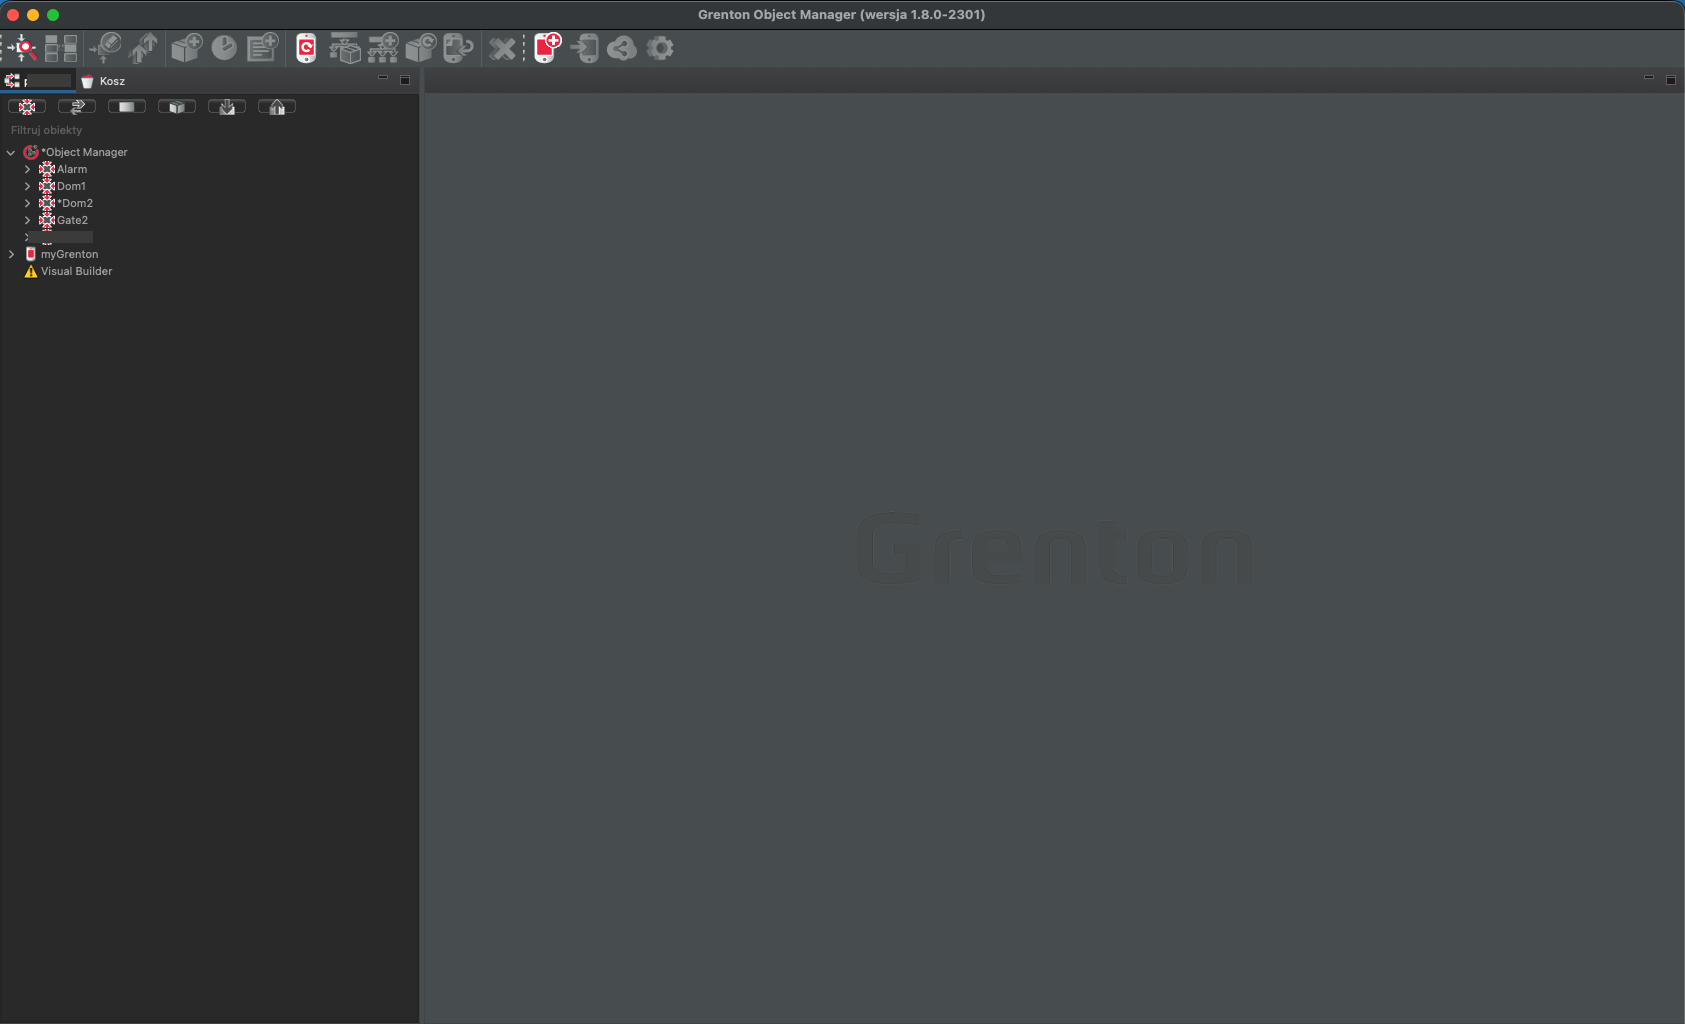Switch to the Kosz tab
This screenshot has width=1685, height=1024.
103,81
